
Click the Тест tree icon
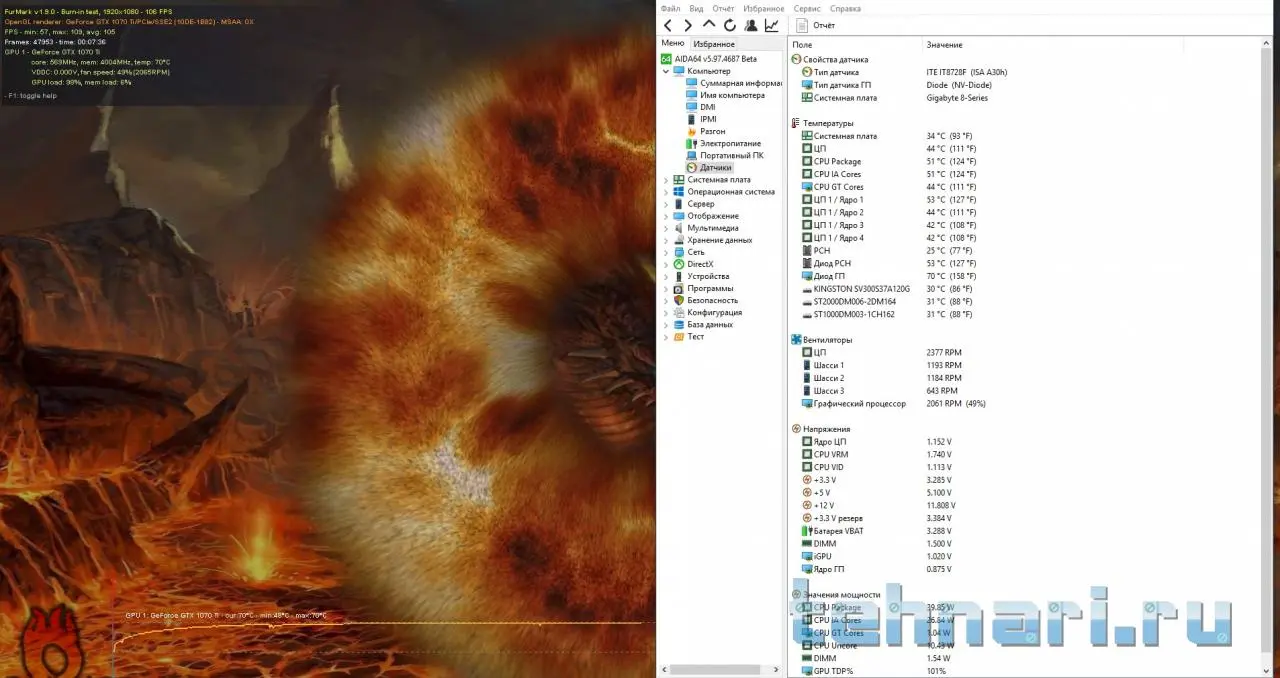(679, 336)
